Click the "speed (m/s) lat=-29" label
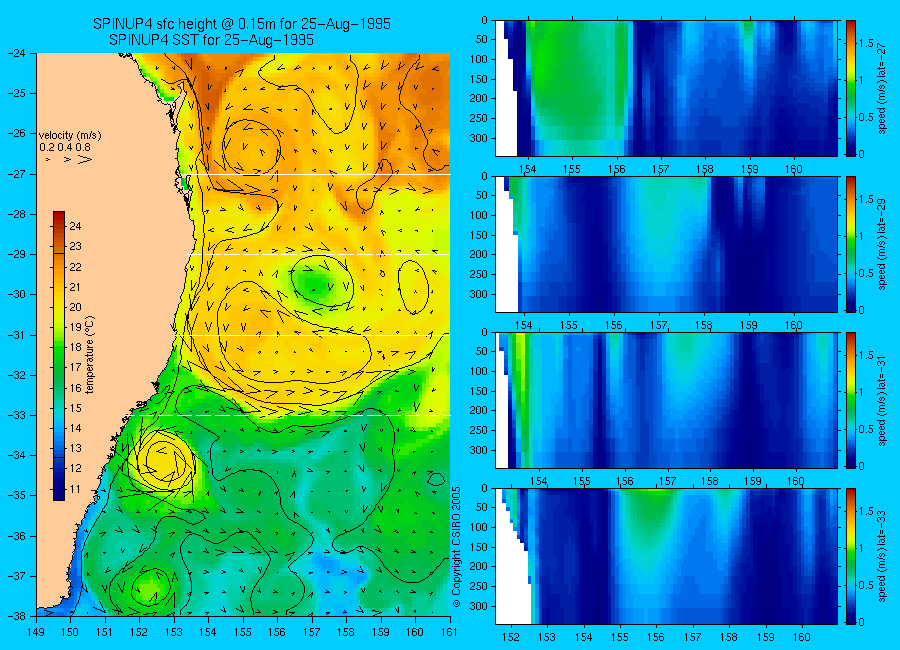 coord(882,244)
